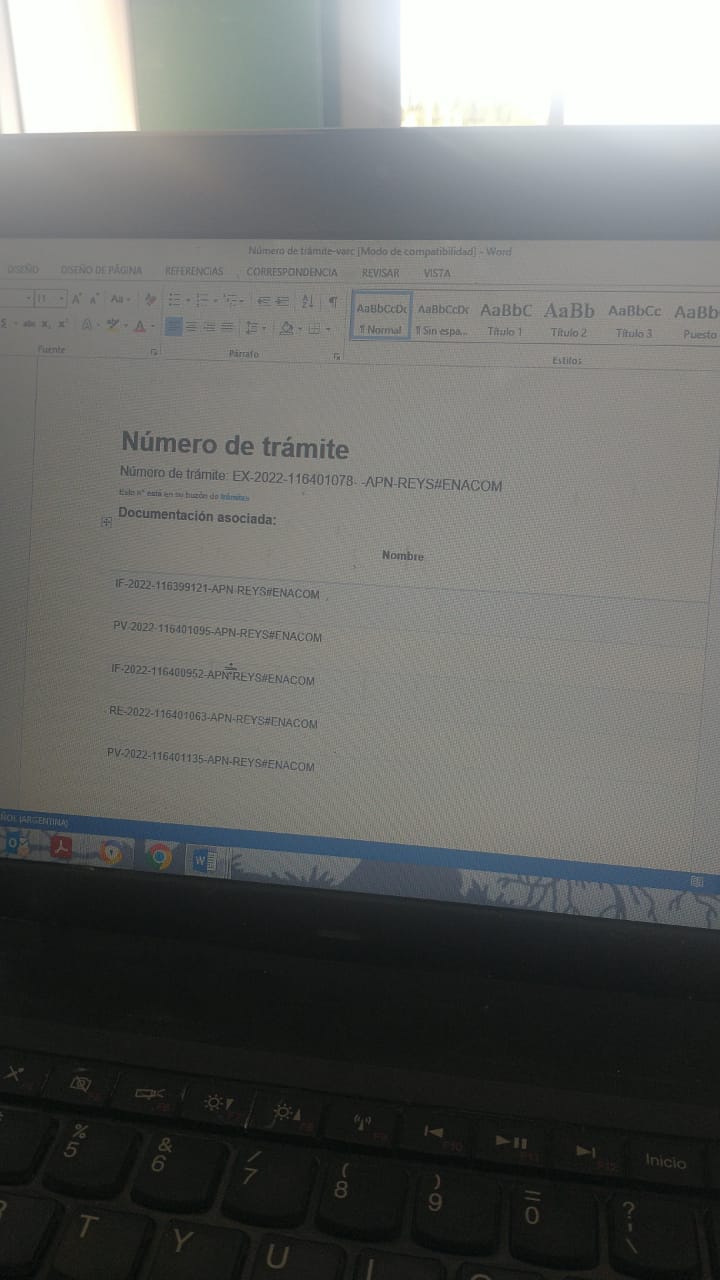Click the sort A-Z icon
Viewport: 720px width, 1280px height.
pos(307,301)
